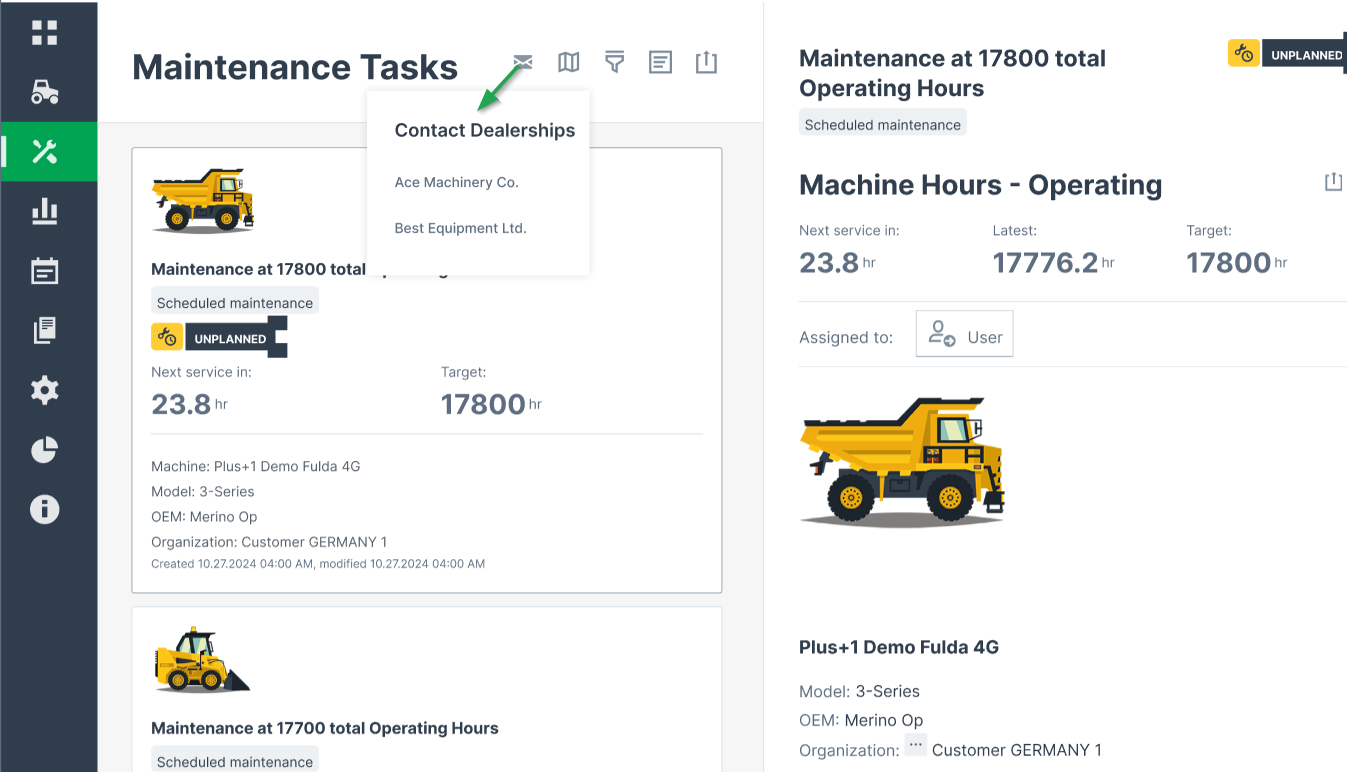1347x772 pixels.
Task: Select Ace Machinery Co. from dealerships menu
Action: 456,182
